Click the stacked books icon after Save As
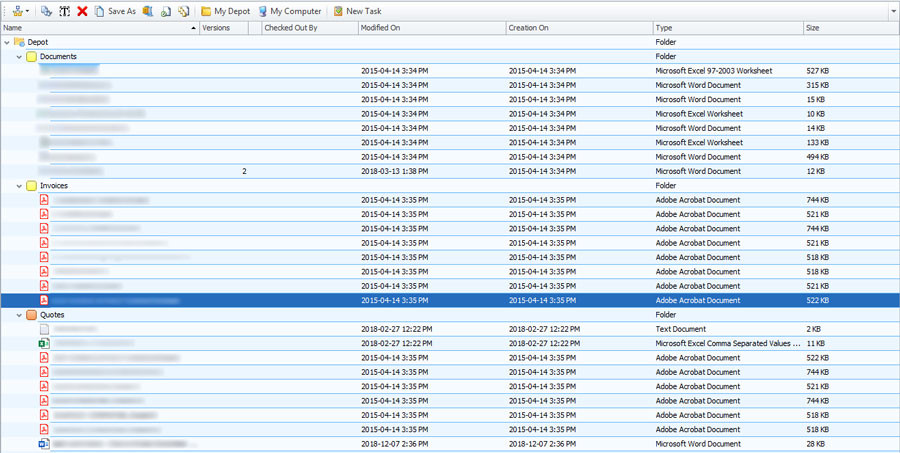 click(x=148, y=11)
